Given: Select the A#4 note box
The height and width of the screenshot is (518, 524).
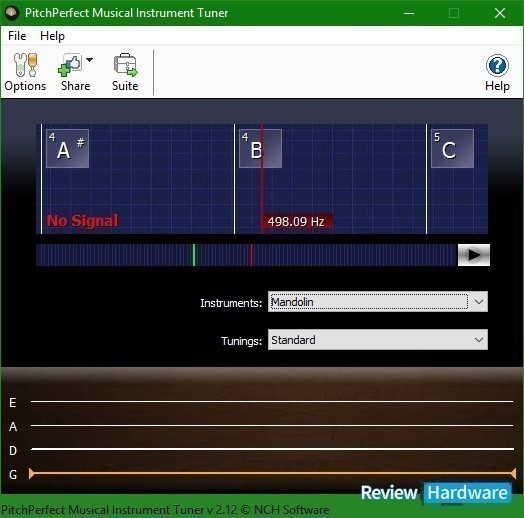Looking at the screenshot, I should click(x=68, y=148).
